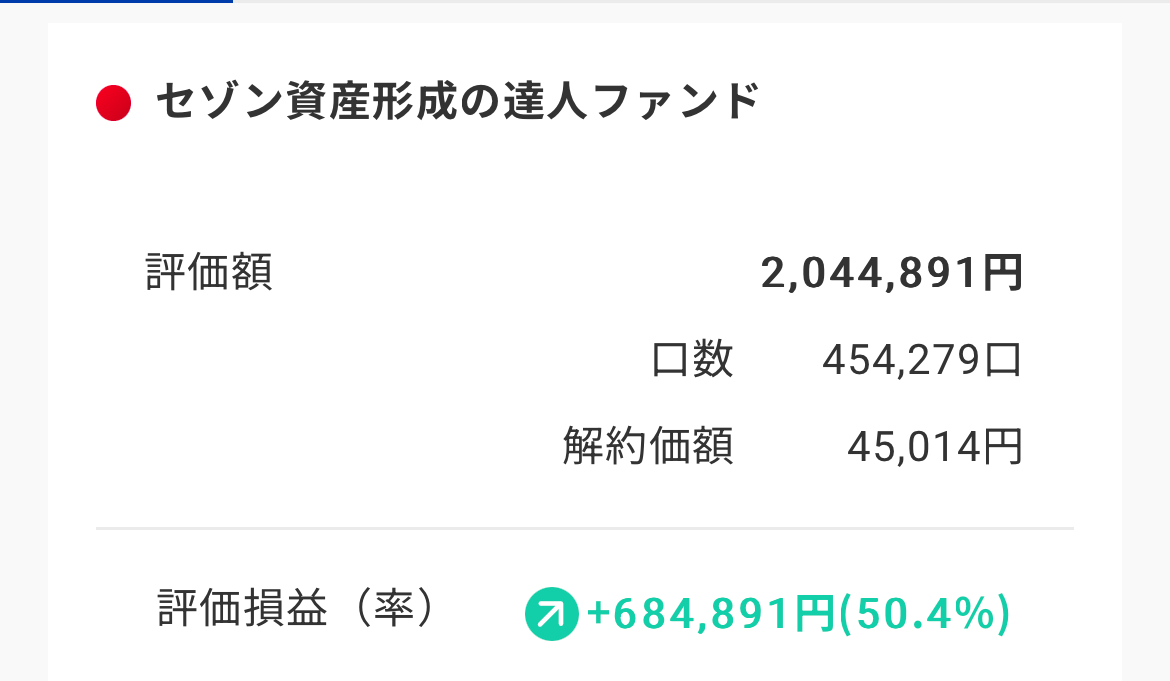Click the red dot beside the fund name
Image resolution: width=1170 pixels, height=681 pixels.
coord(113,103)
